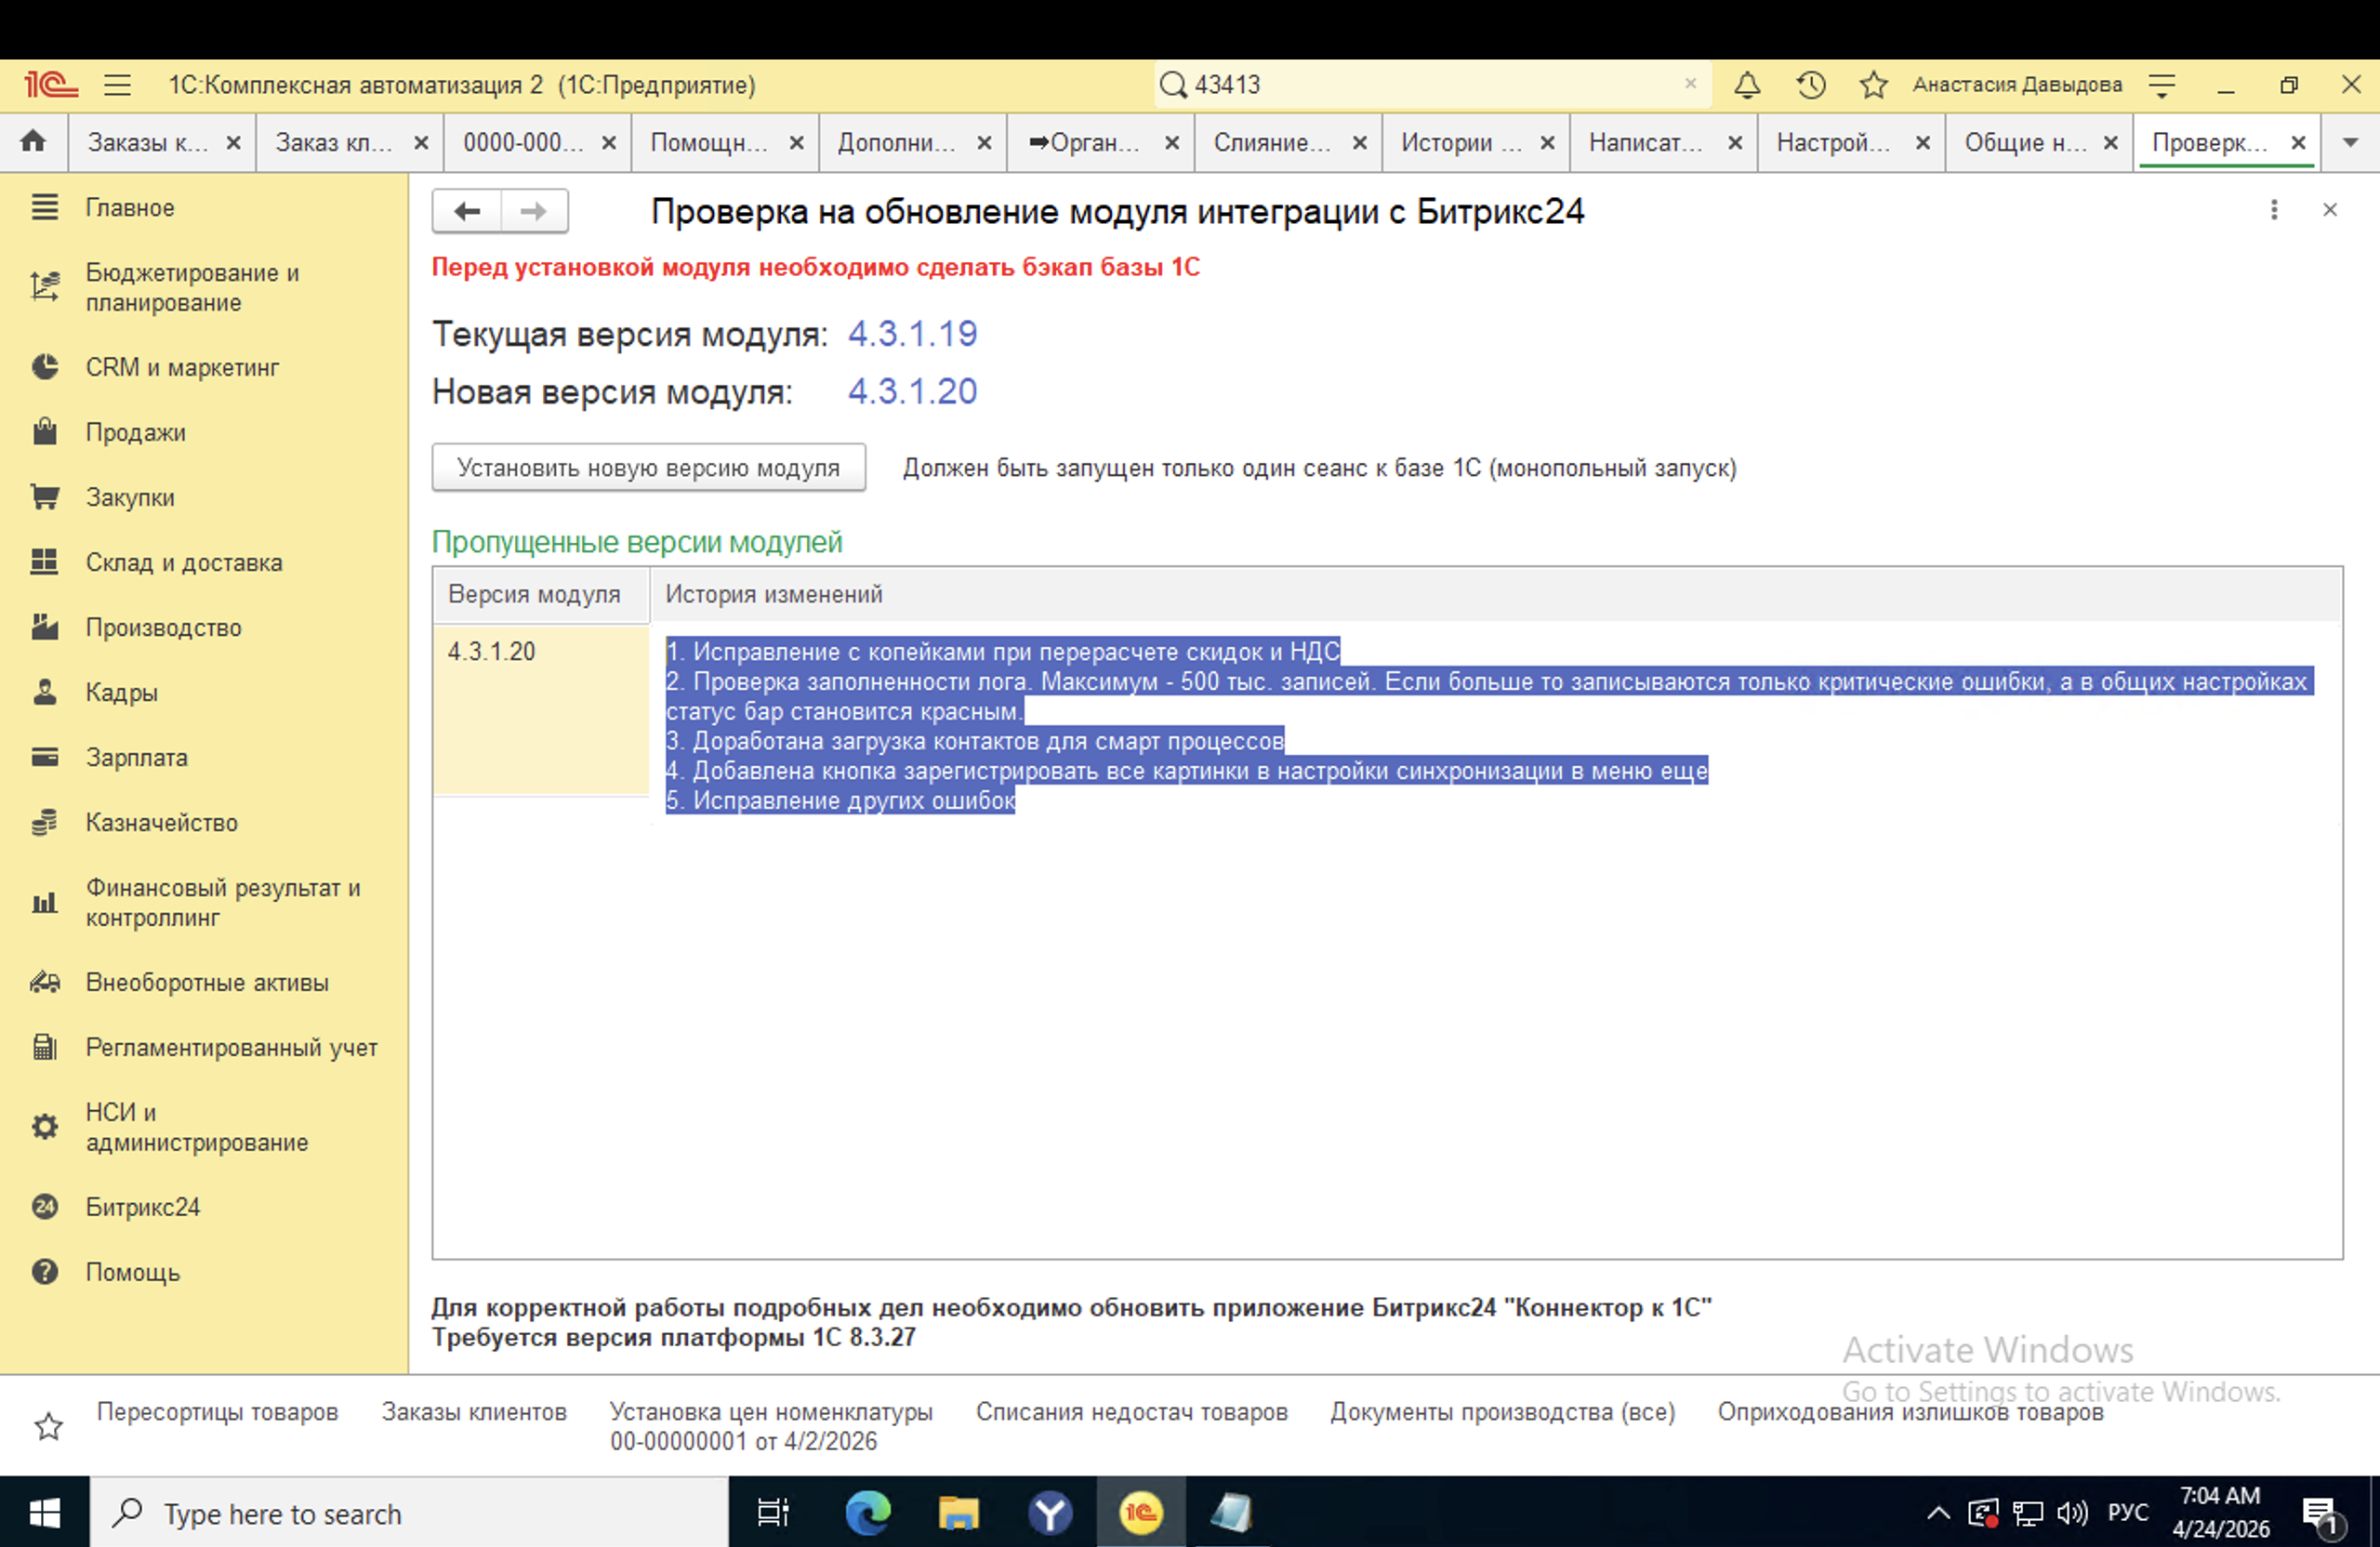Click the current version value 4.3.1.19
The height and width of the screenshot is (1547, 2380).
[913, 333]
